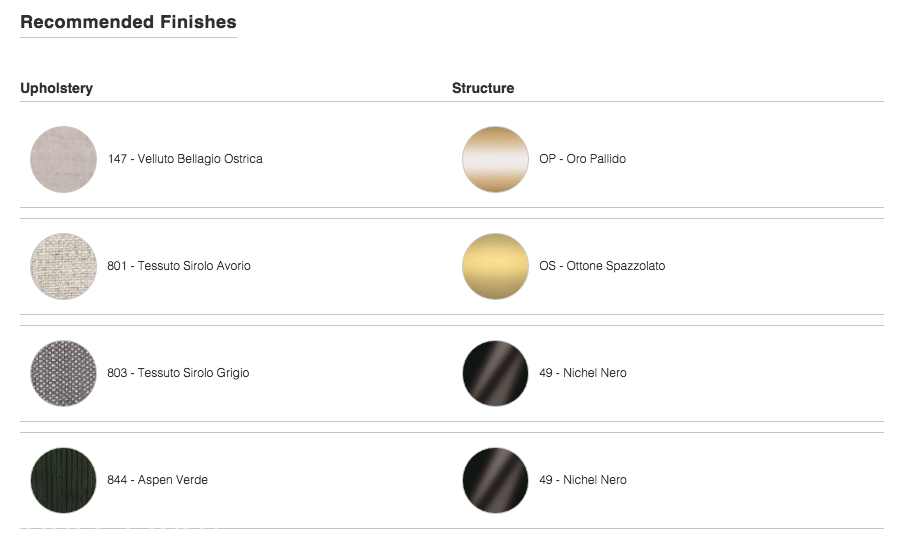Open the OS - Ottone Spazzolato label
The width and height of the screenshot is (905, 560).
coord(602,266)
